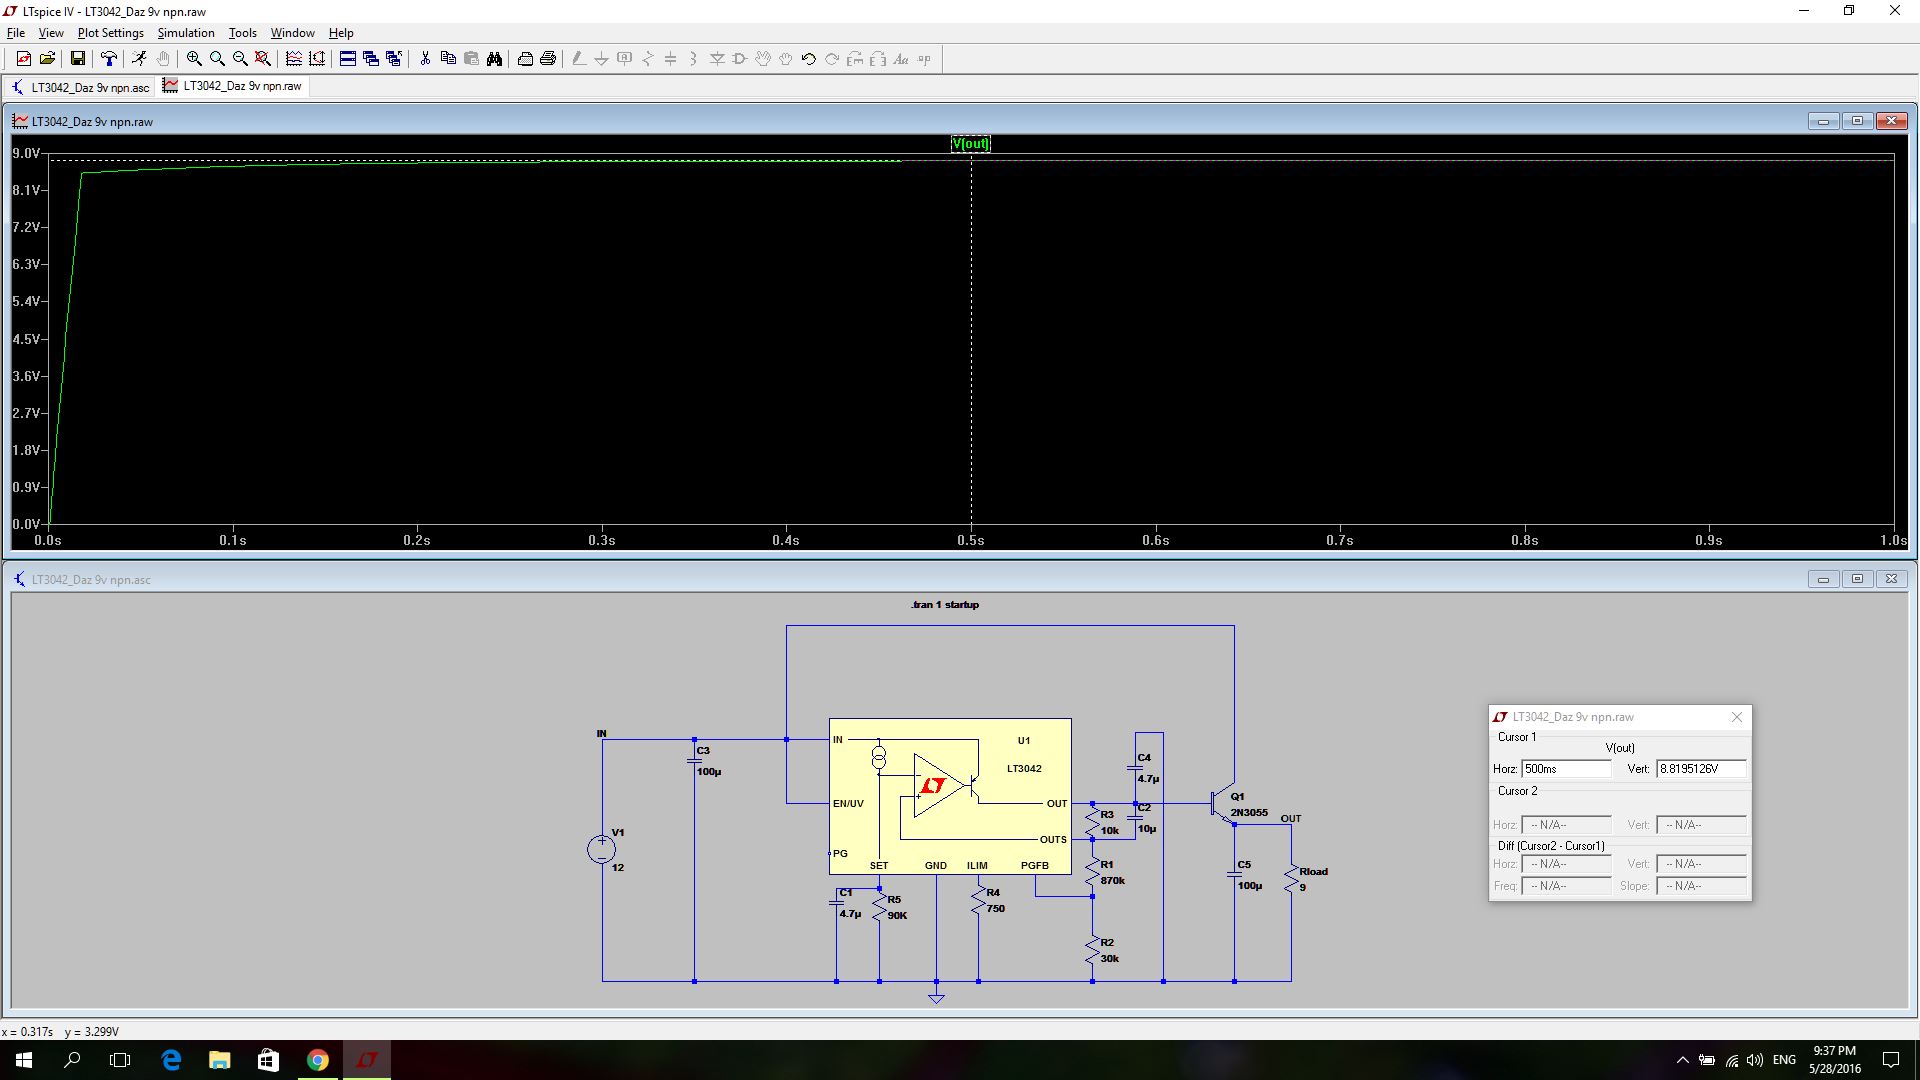Click the Cut scissors icon

click(425, 59)
